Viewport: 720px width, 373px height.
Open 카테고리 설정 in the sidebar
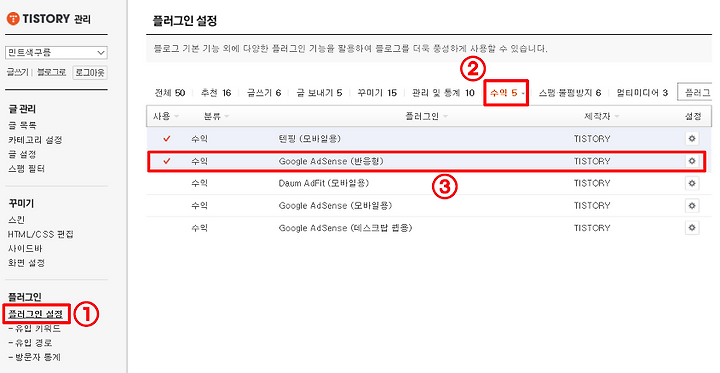click(35, 140)
